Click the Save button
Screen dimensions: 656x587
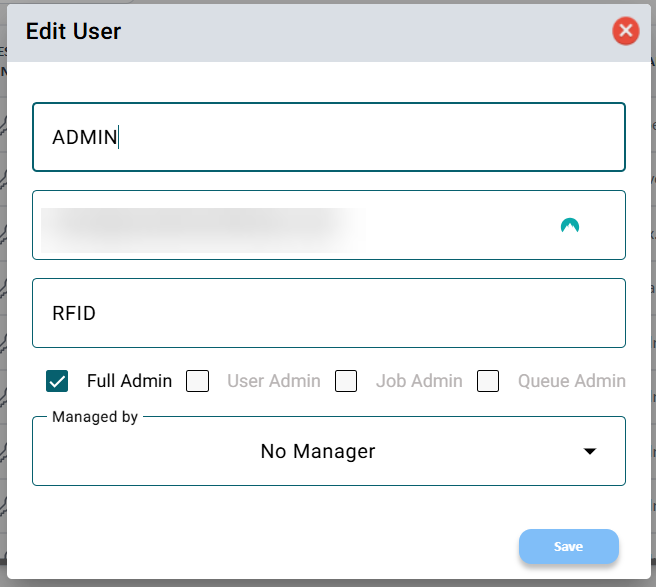pyautogui.click(x=568, y=547)
